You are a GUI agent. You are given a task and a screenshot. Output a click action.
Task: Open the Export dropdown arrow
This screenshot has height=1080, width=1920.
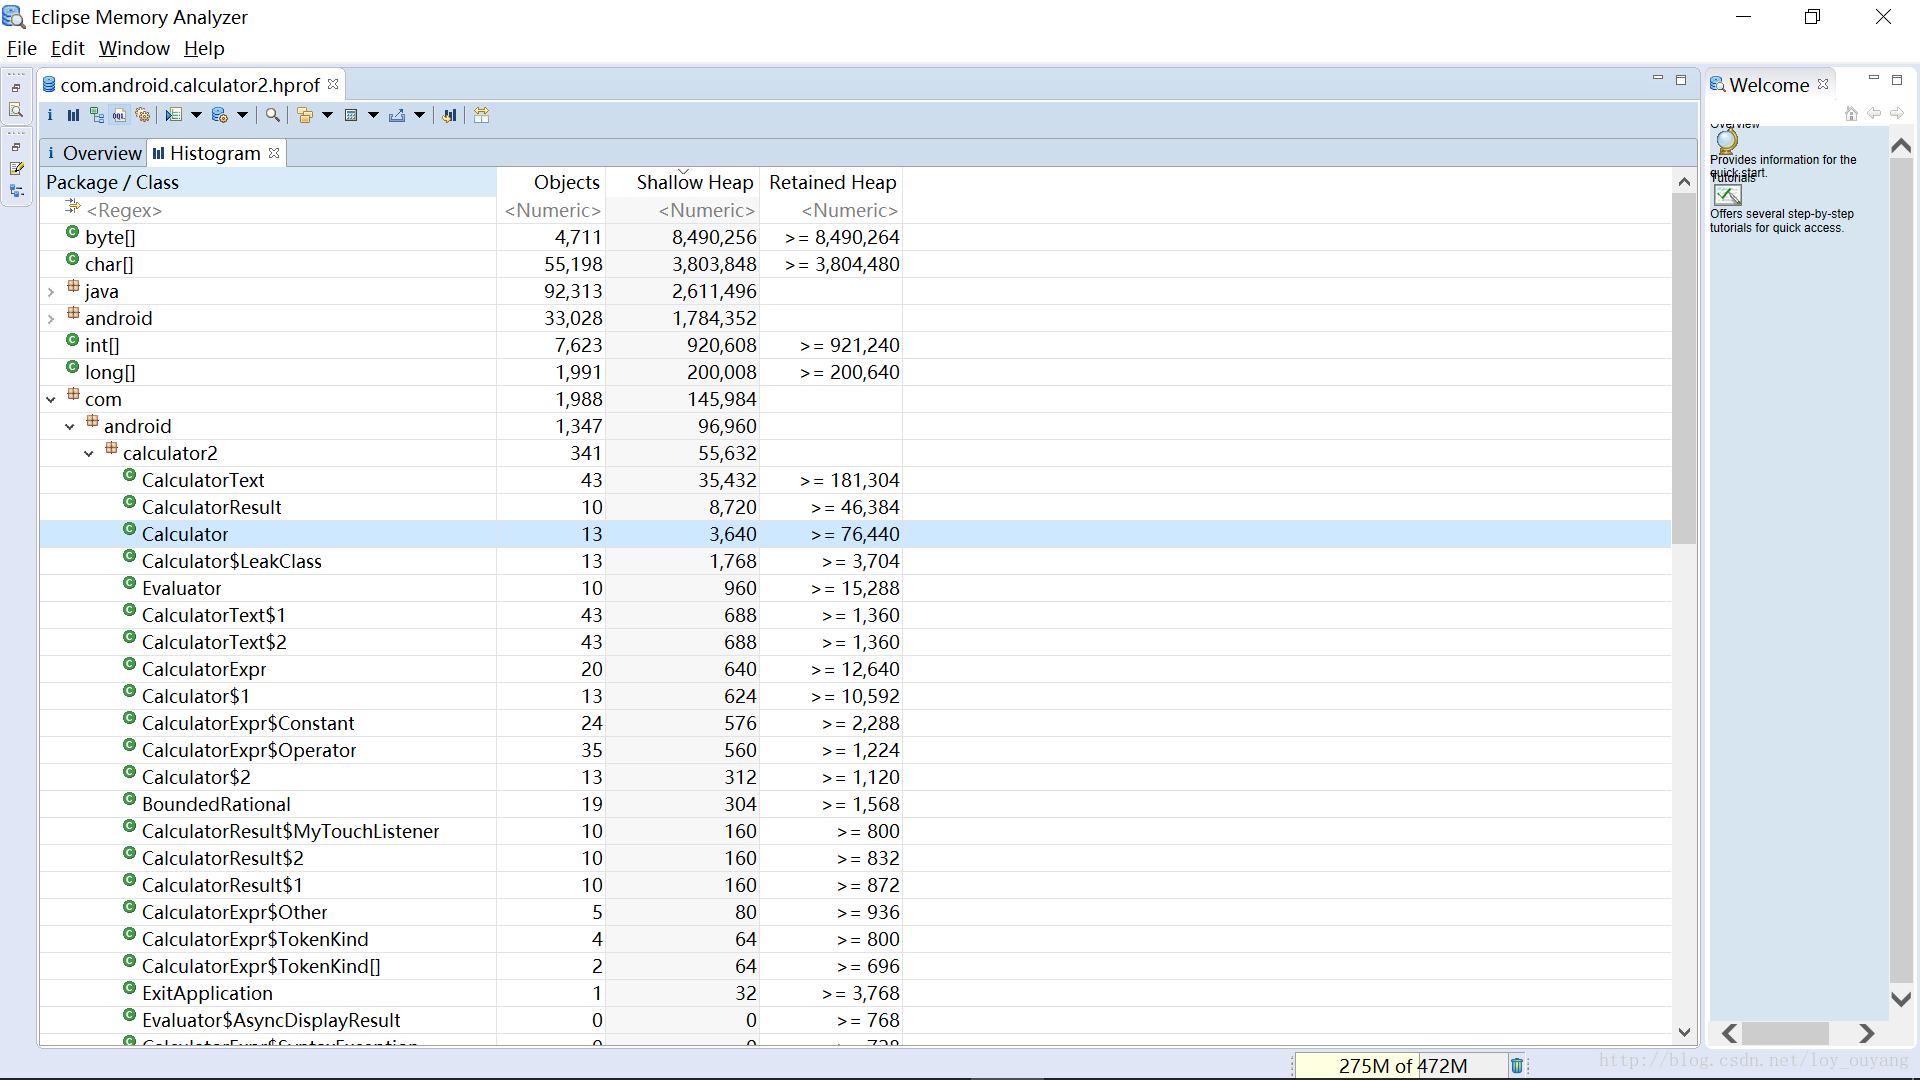pyautogui.click(x=420, y=116)
